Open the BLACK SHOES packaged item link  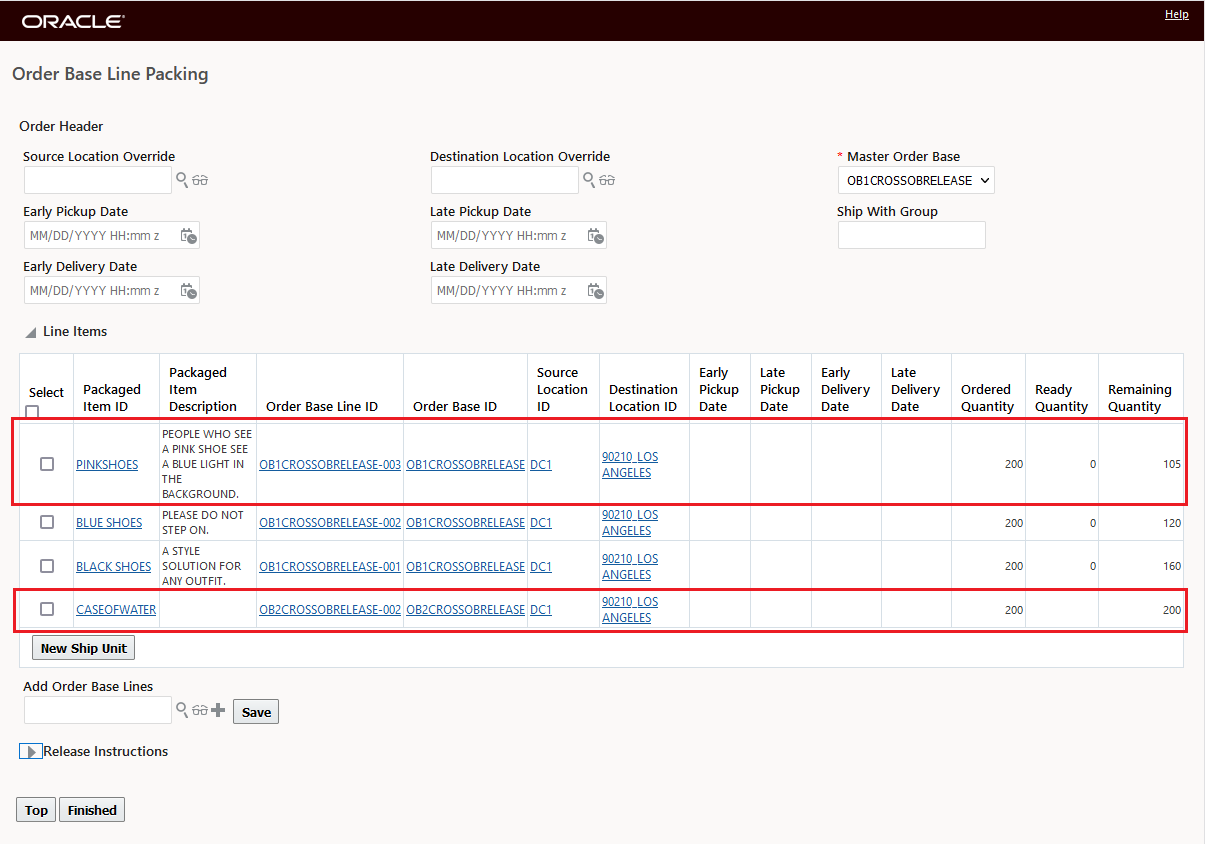click(114, 566)
